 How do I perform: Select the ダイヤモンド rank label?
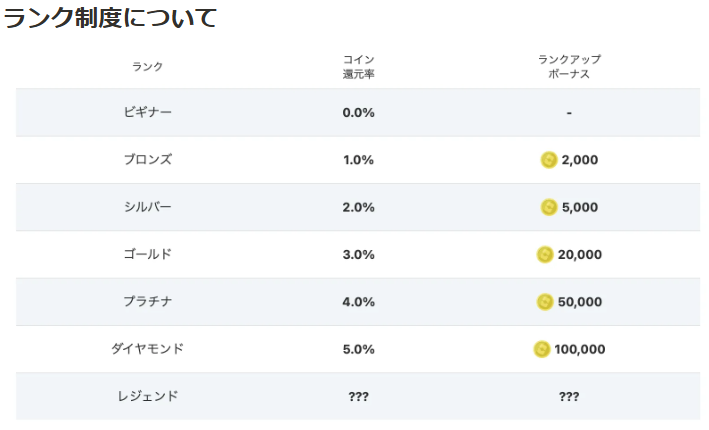148,349
